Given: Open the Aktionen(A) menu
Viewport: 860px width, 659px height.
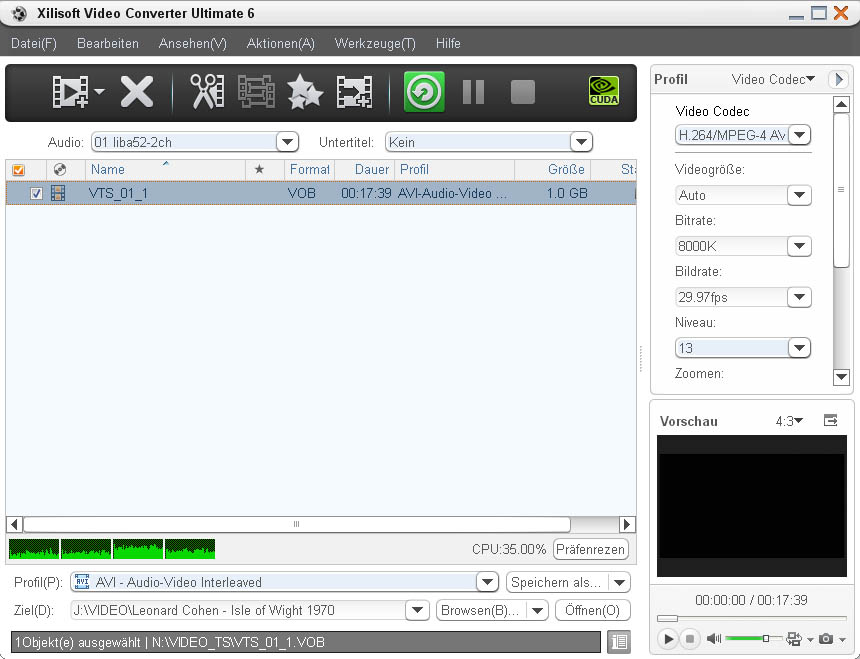Looking at the screenshot, I should tap(280, 43).
